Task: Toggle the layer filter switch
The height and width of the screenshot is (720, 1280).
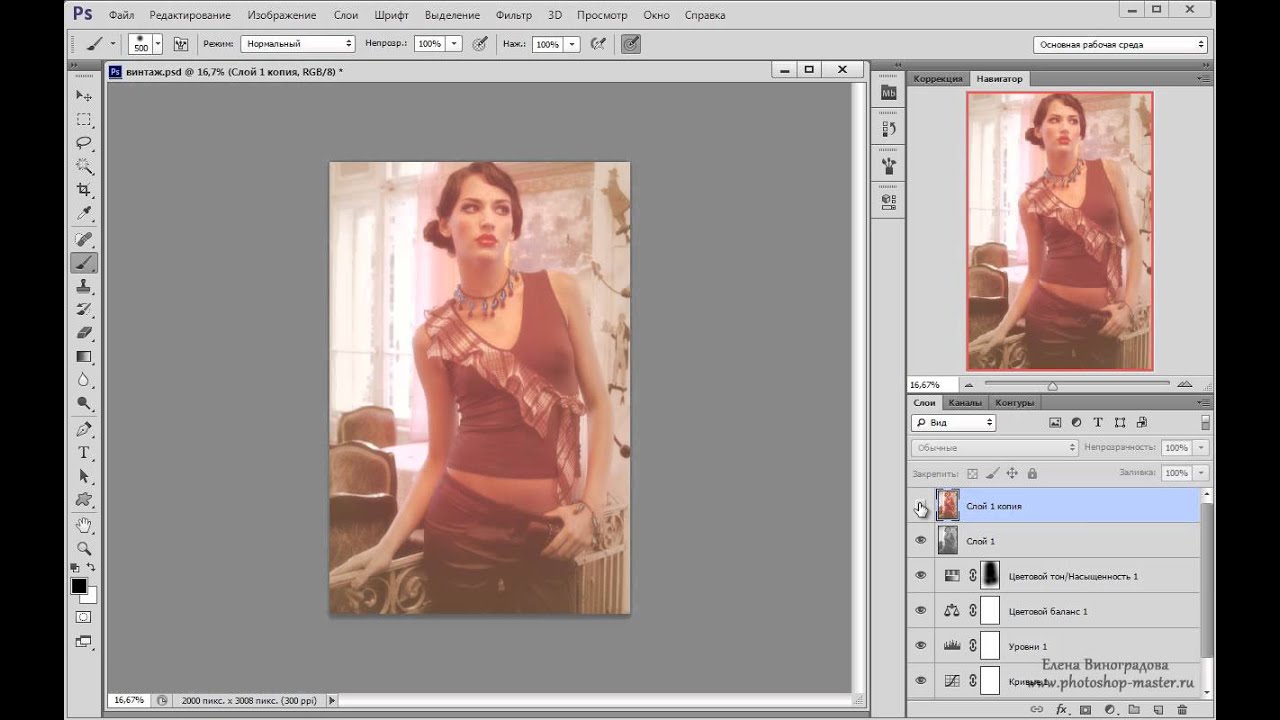Action: click(x=1205, y=423)
